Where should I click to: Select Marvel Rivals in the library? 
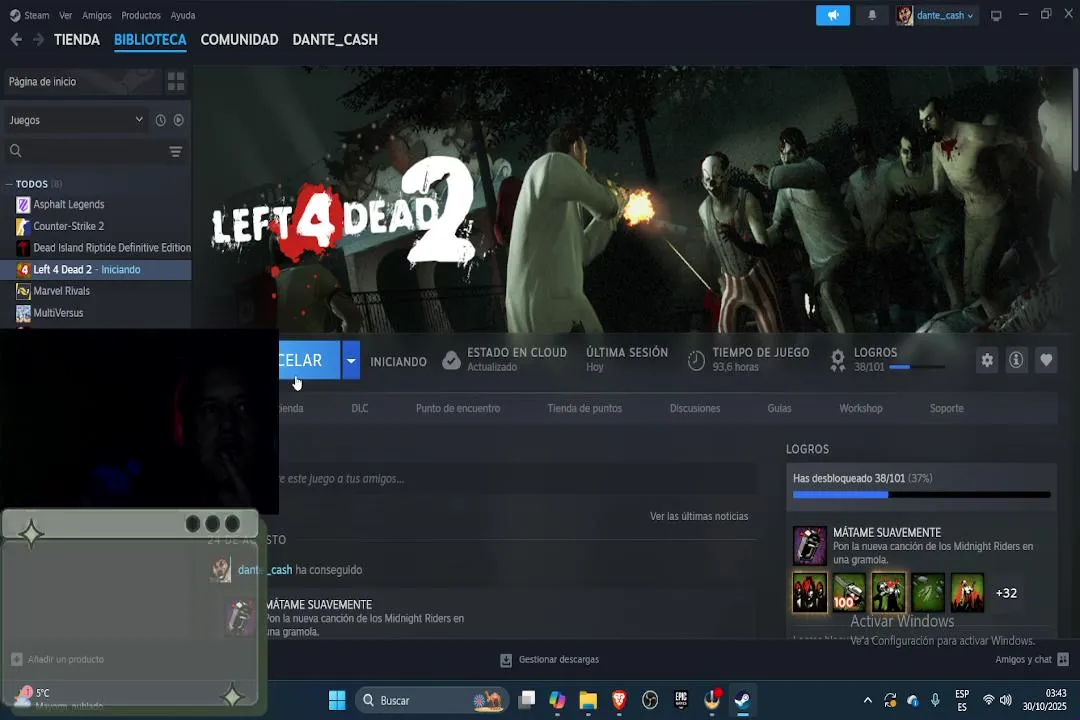click(x=61, y=291)
